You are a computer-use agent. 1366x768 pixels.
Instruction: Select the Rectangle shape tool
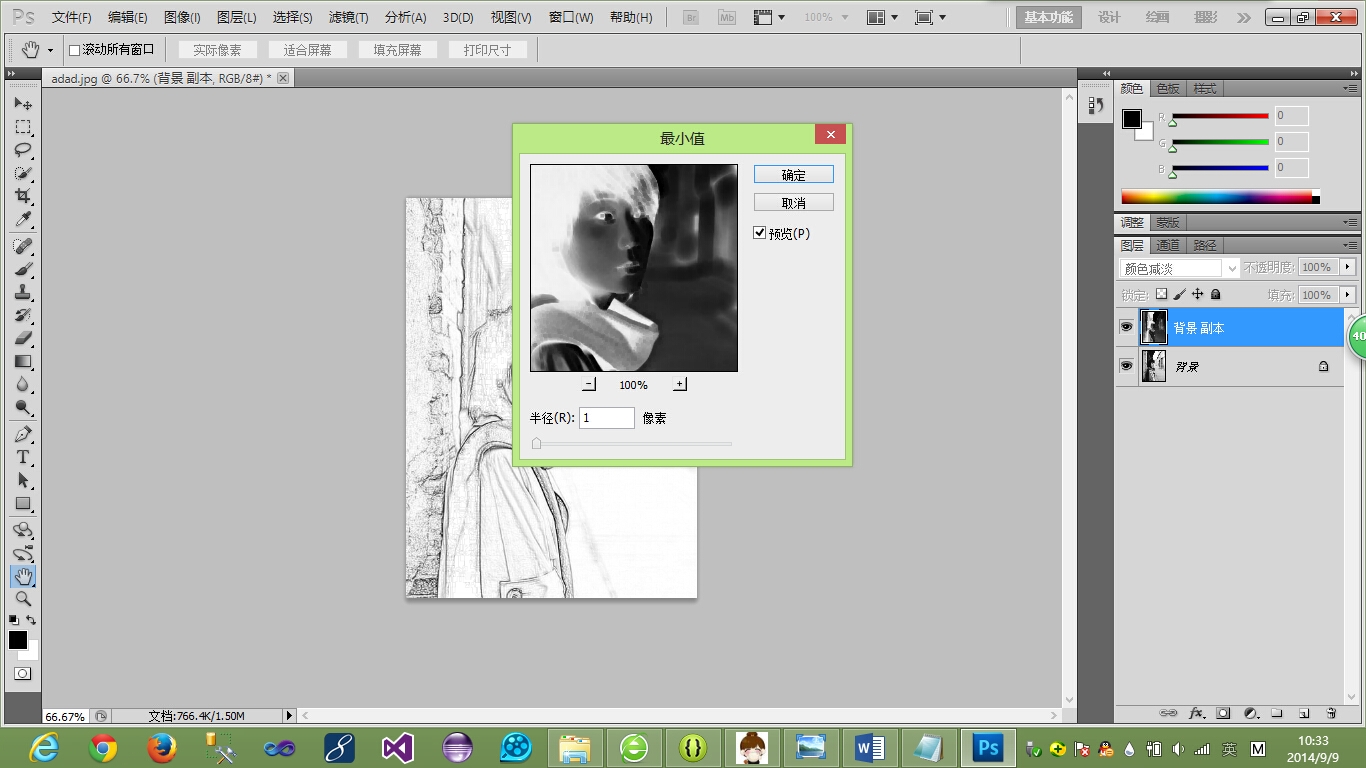(23, 503)
